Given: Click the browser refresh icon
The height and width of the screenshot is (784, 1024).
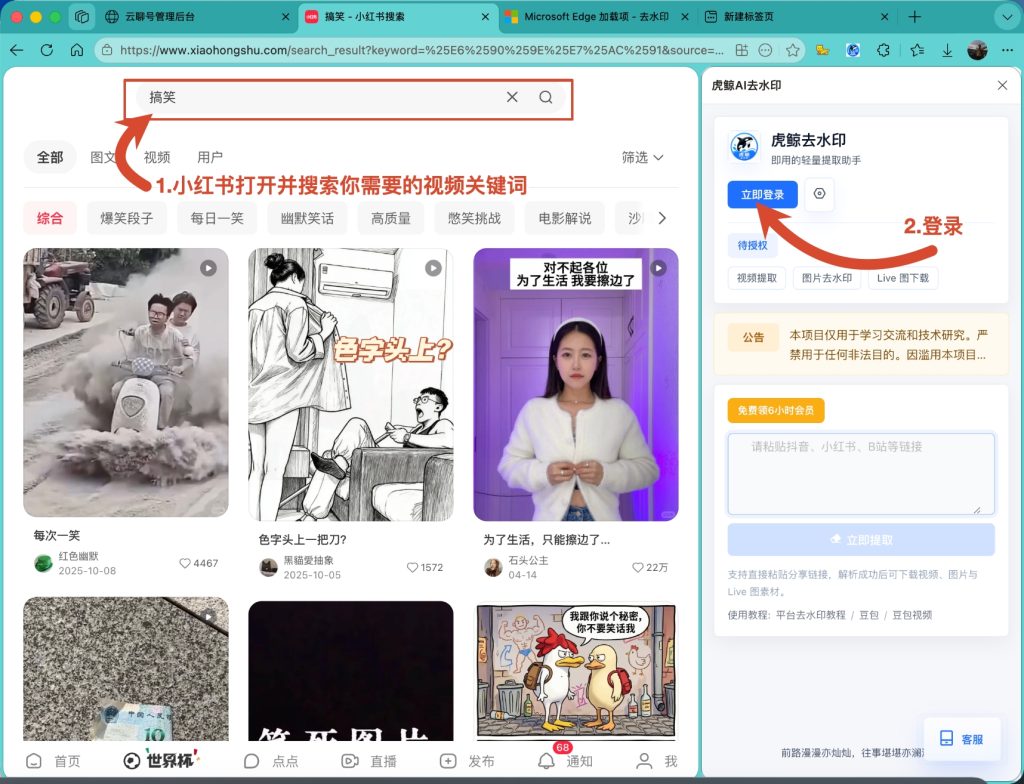Looking at the screenshot, I should (46, 50).
